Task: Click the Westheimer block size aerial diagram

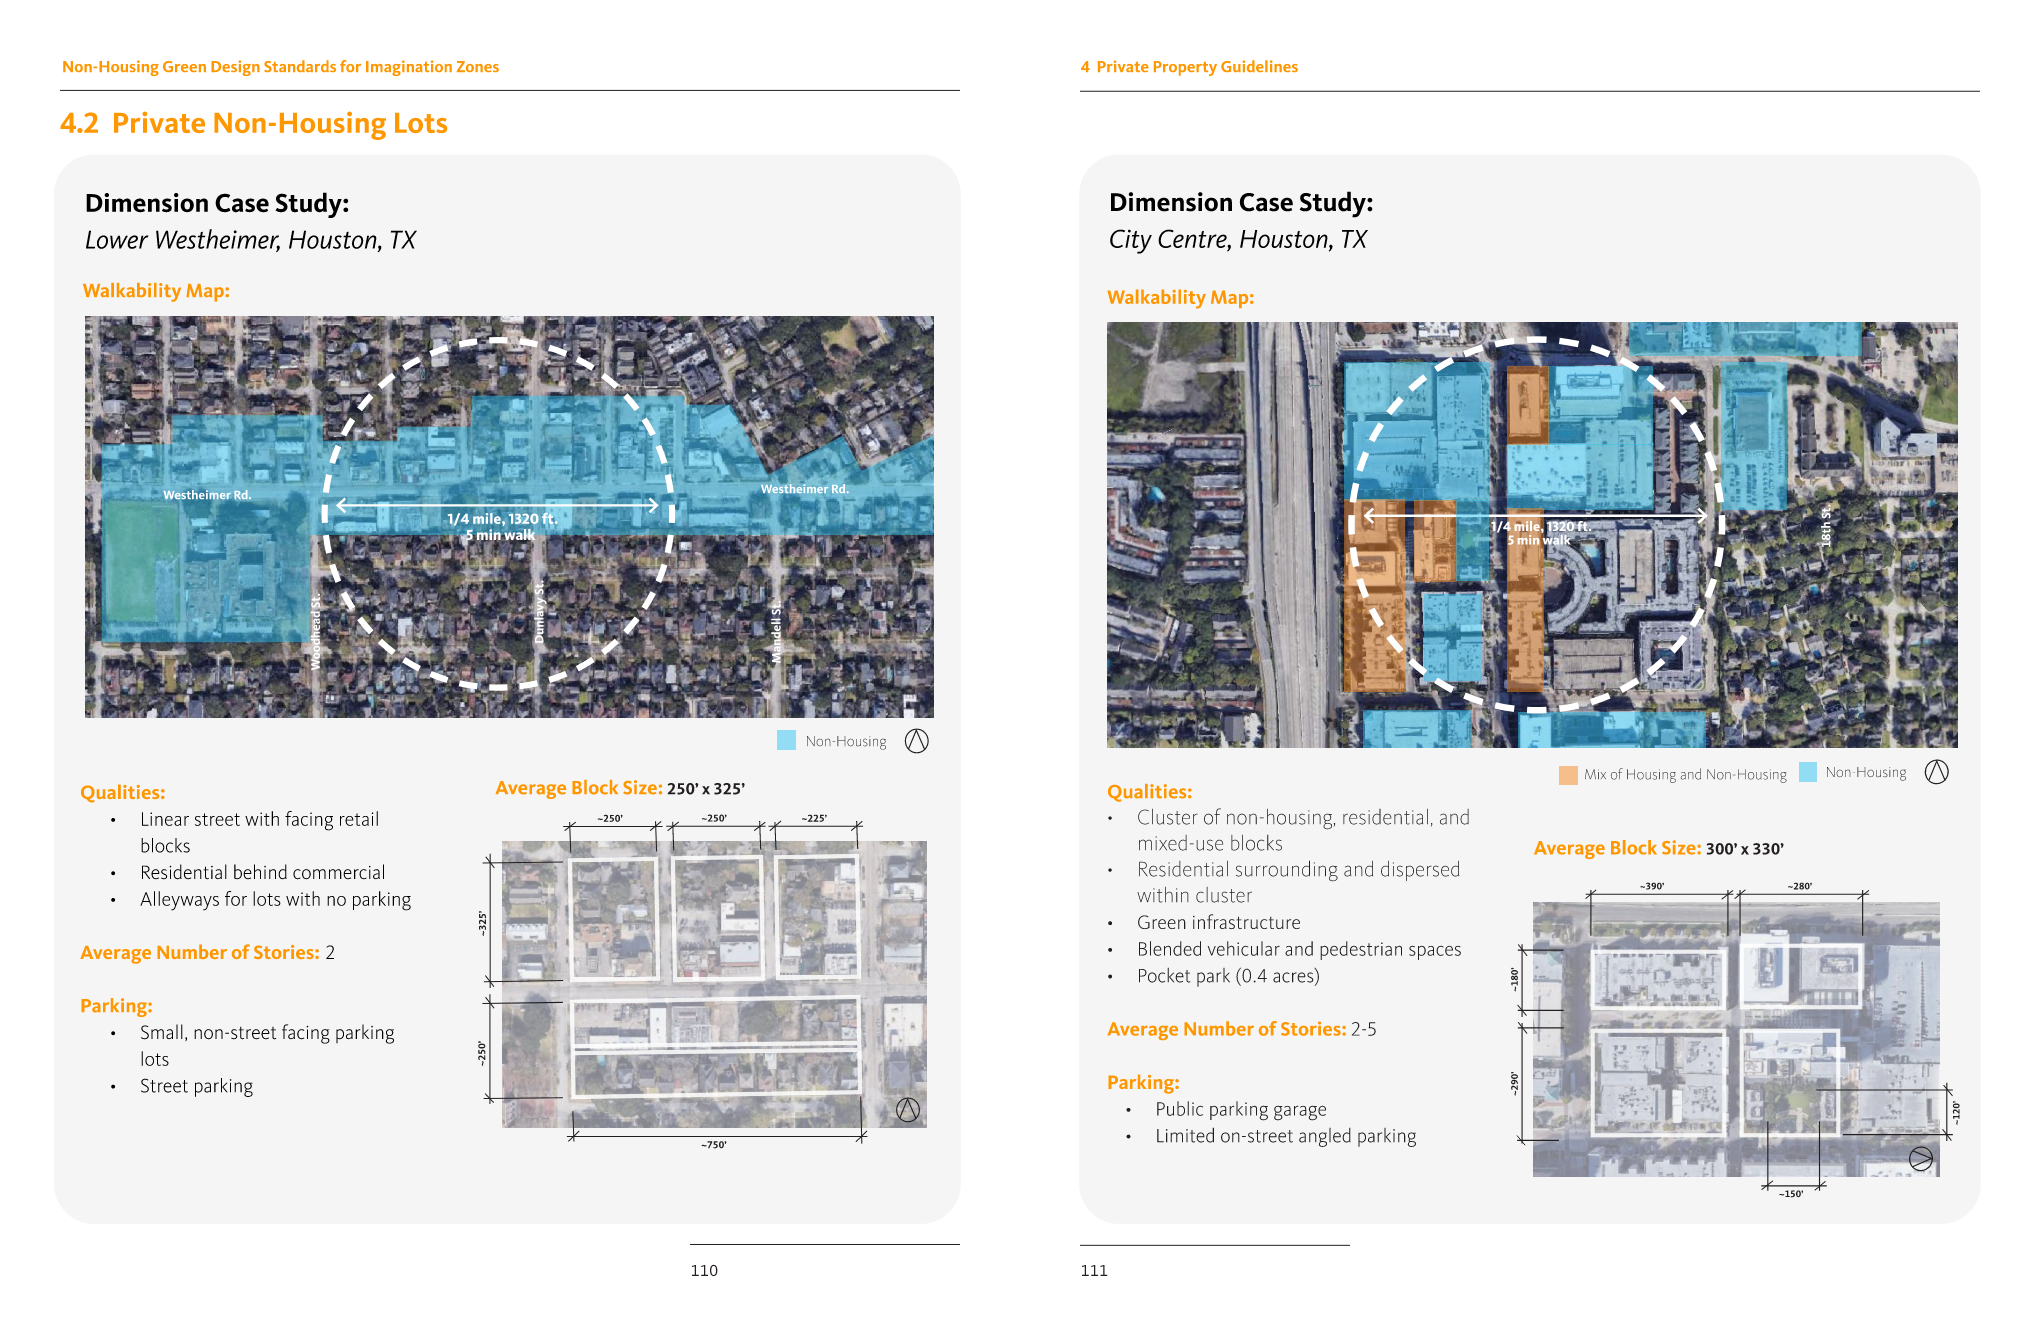Action: (x=714, y=984)
